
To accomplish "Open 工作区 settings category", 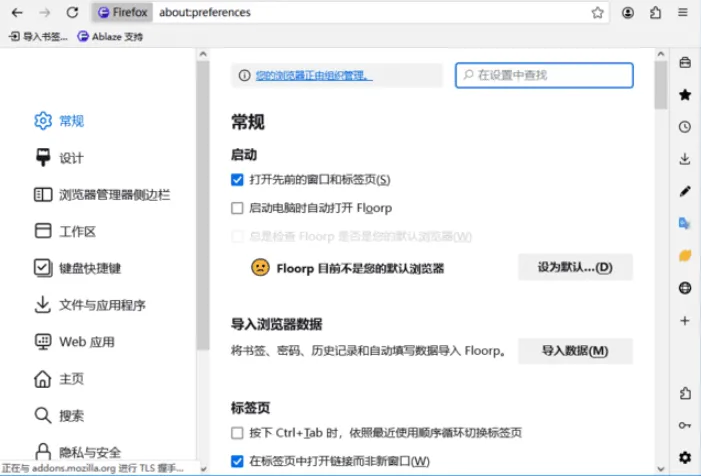I will (65, 231).
